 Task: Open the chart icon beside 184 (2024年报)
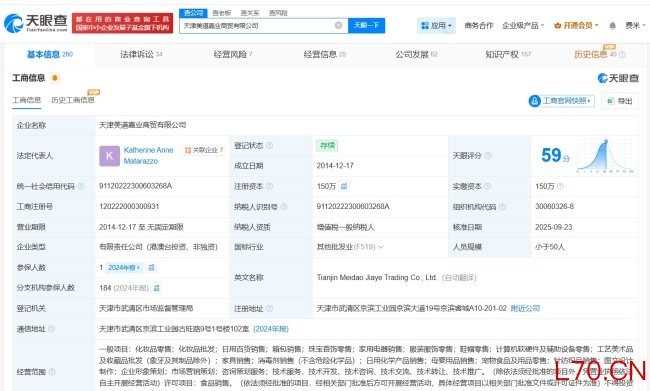pos(156,288)
